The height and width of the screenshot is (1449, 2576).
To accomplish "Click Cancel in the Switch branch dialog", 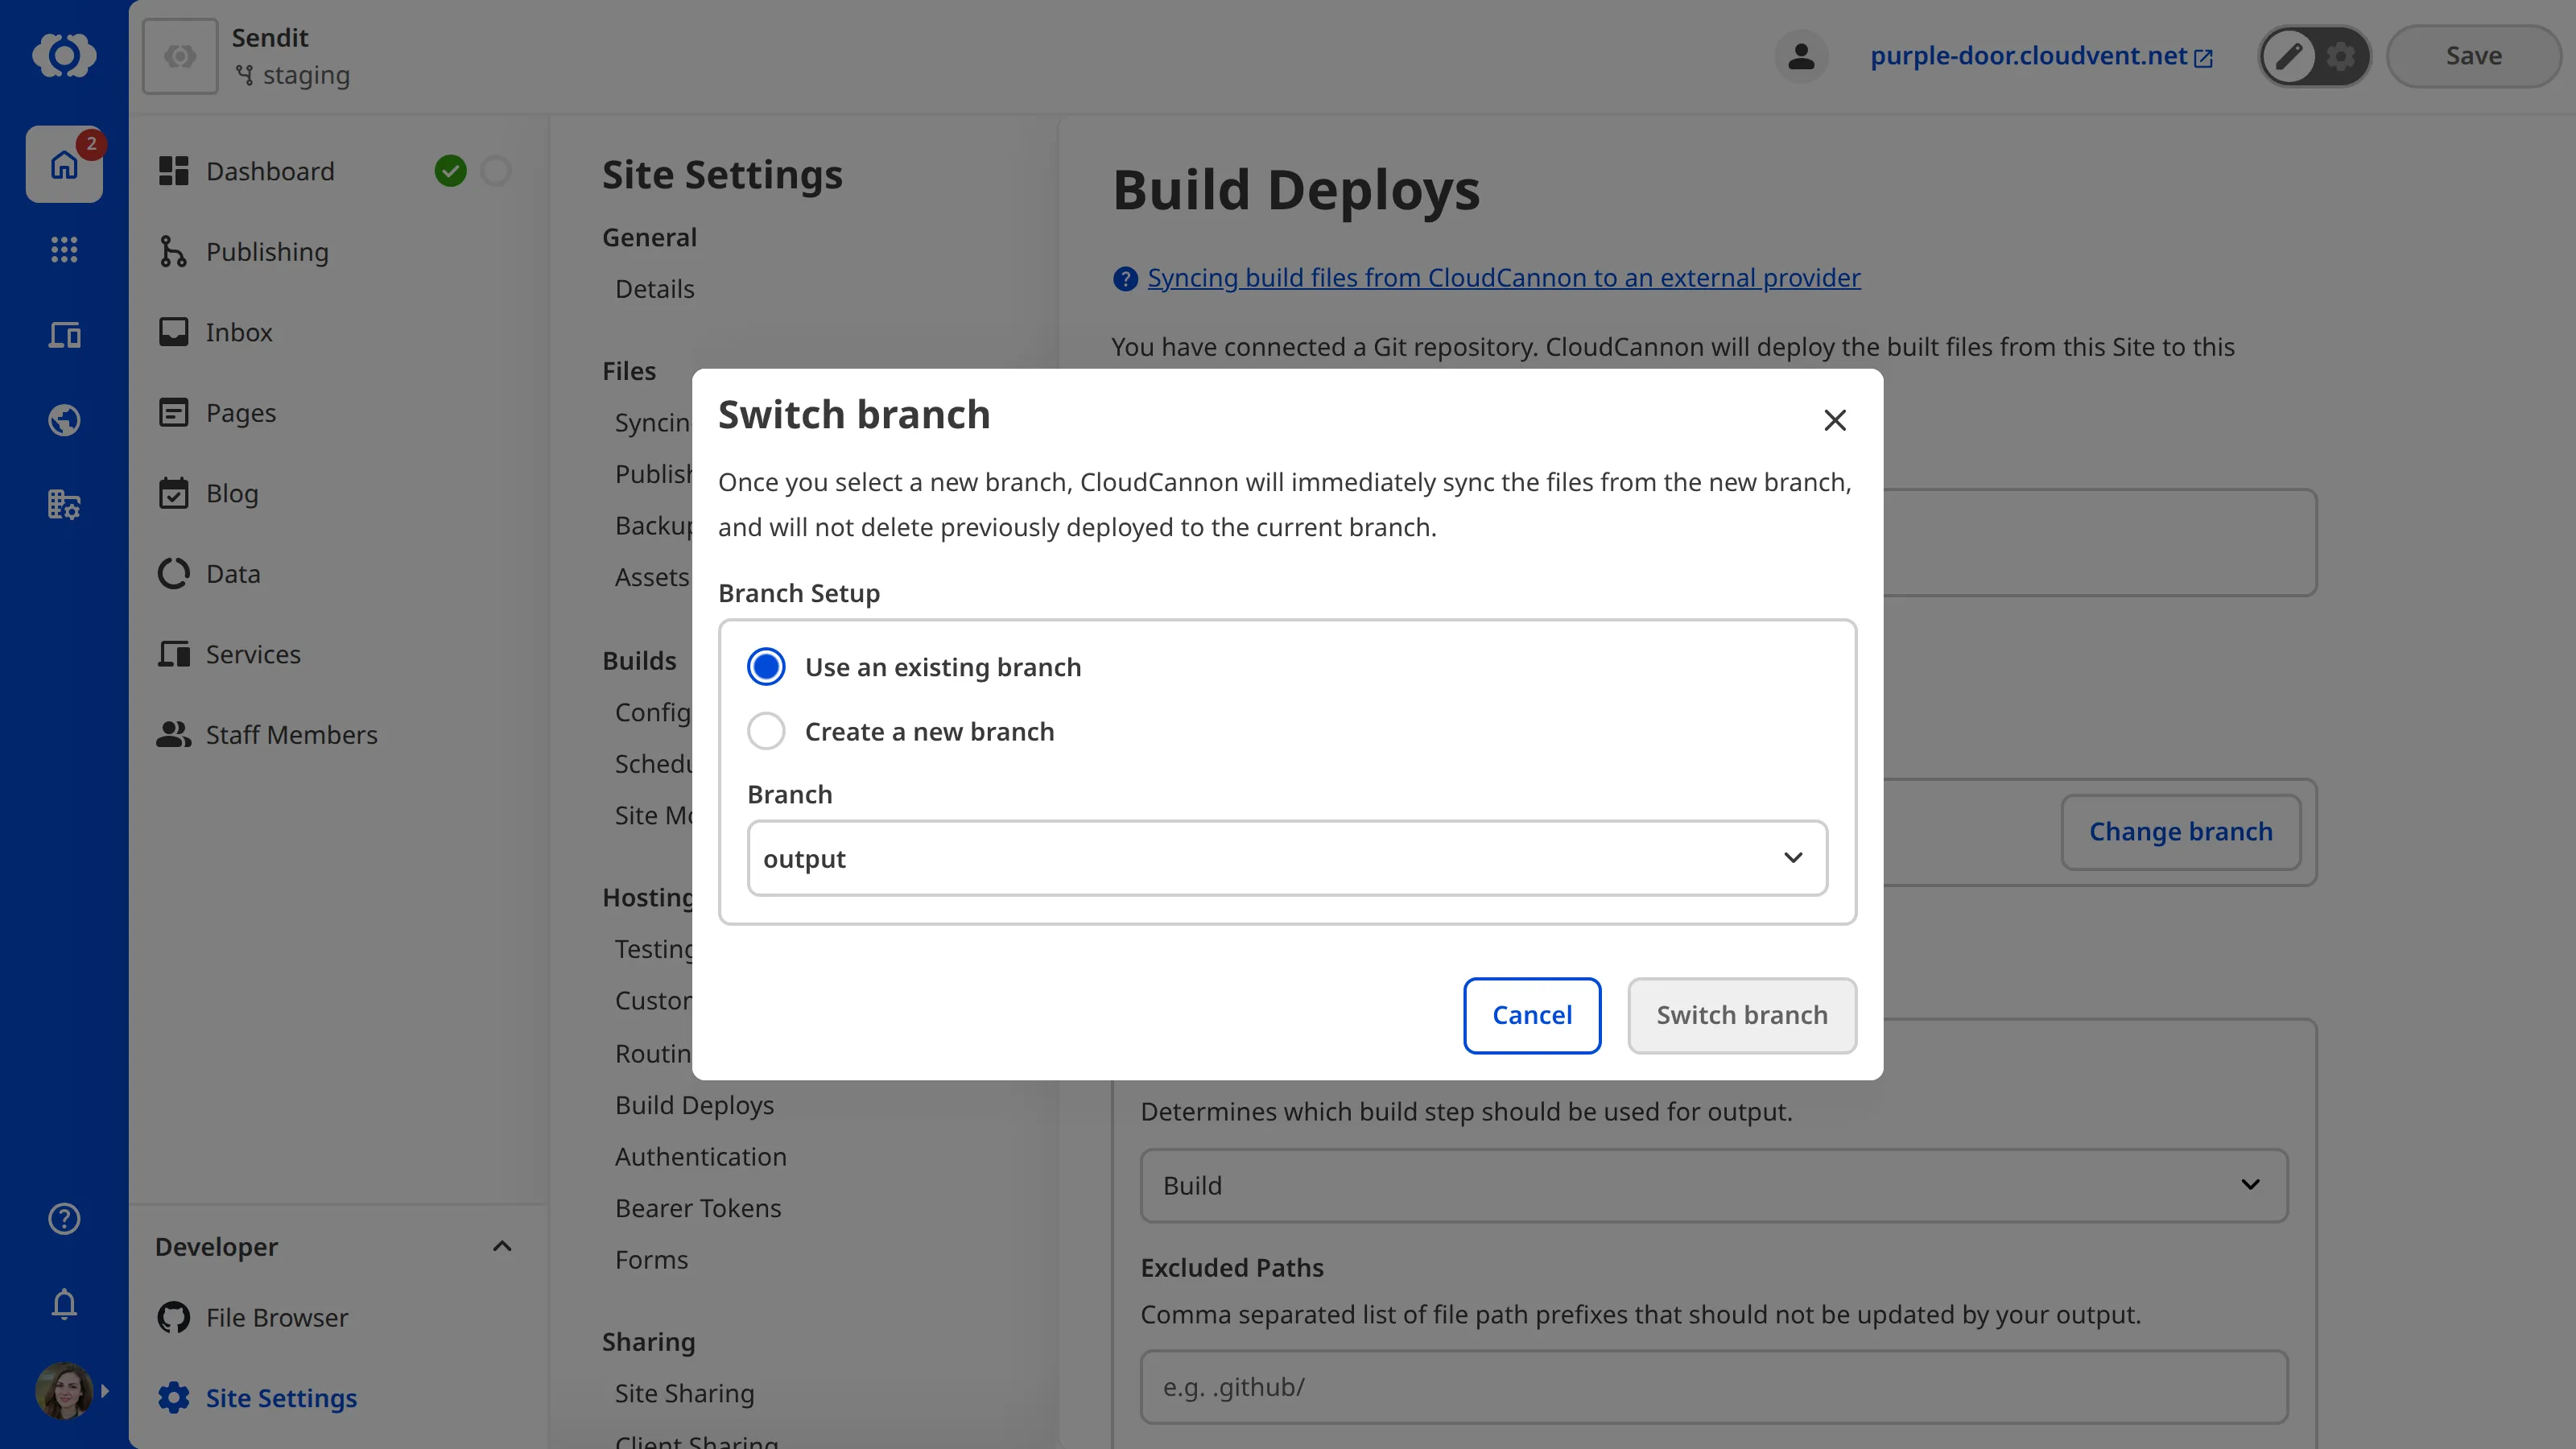I will 1532,1015.
